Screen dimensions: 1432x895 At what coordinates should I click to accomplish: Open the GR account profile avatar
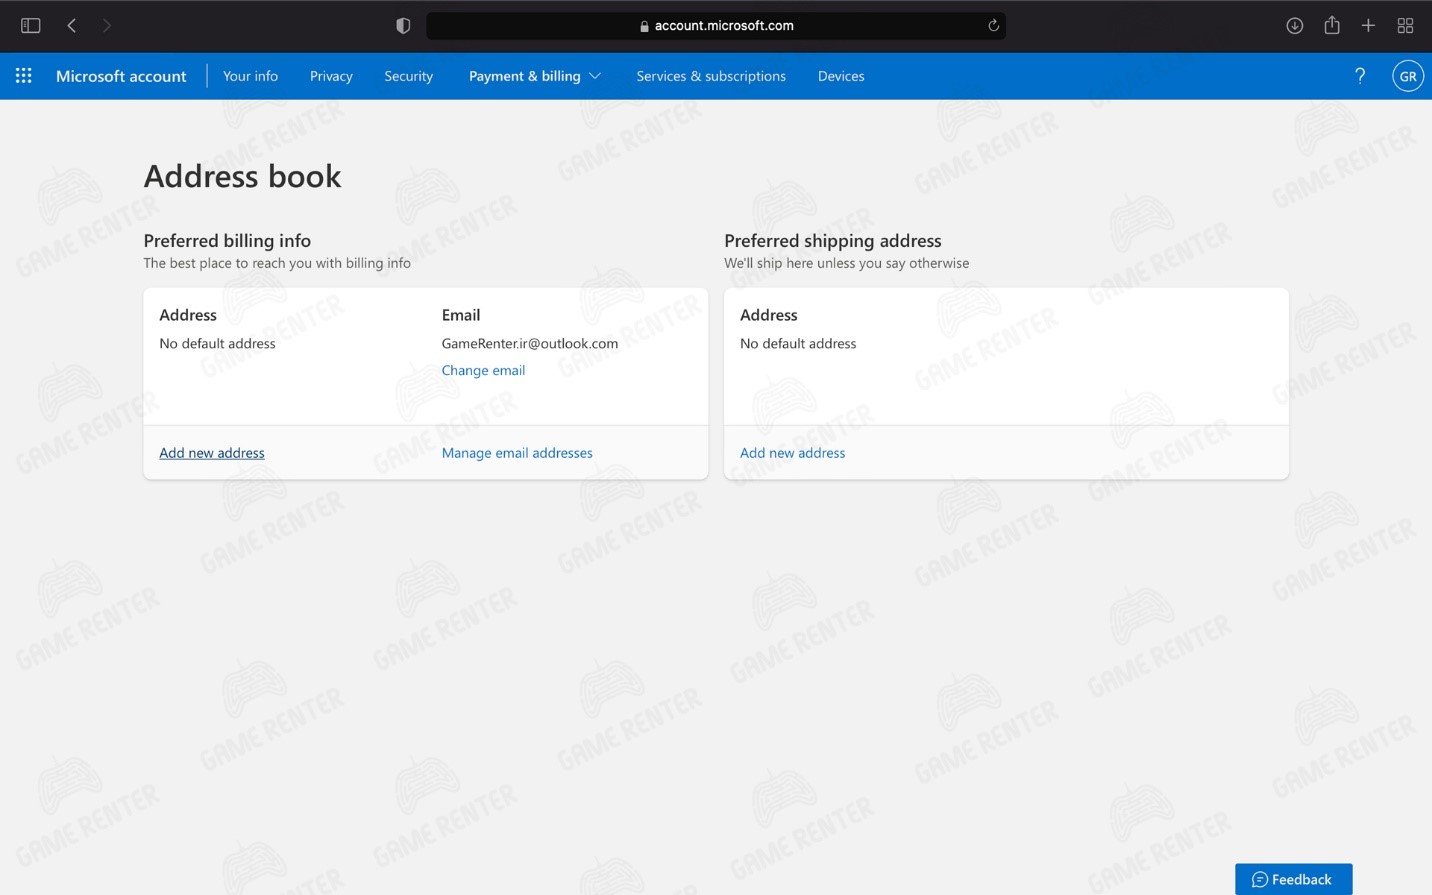click(x=1408, y=76)
